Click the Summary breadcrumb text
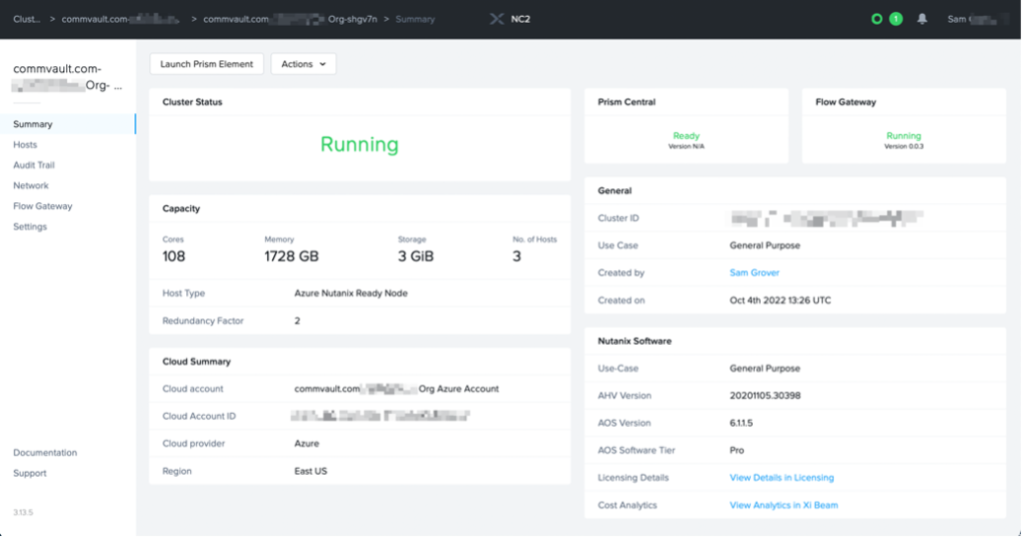Image resolution: width=1023 pixels, height=538 pixels. point(415,19)
